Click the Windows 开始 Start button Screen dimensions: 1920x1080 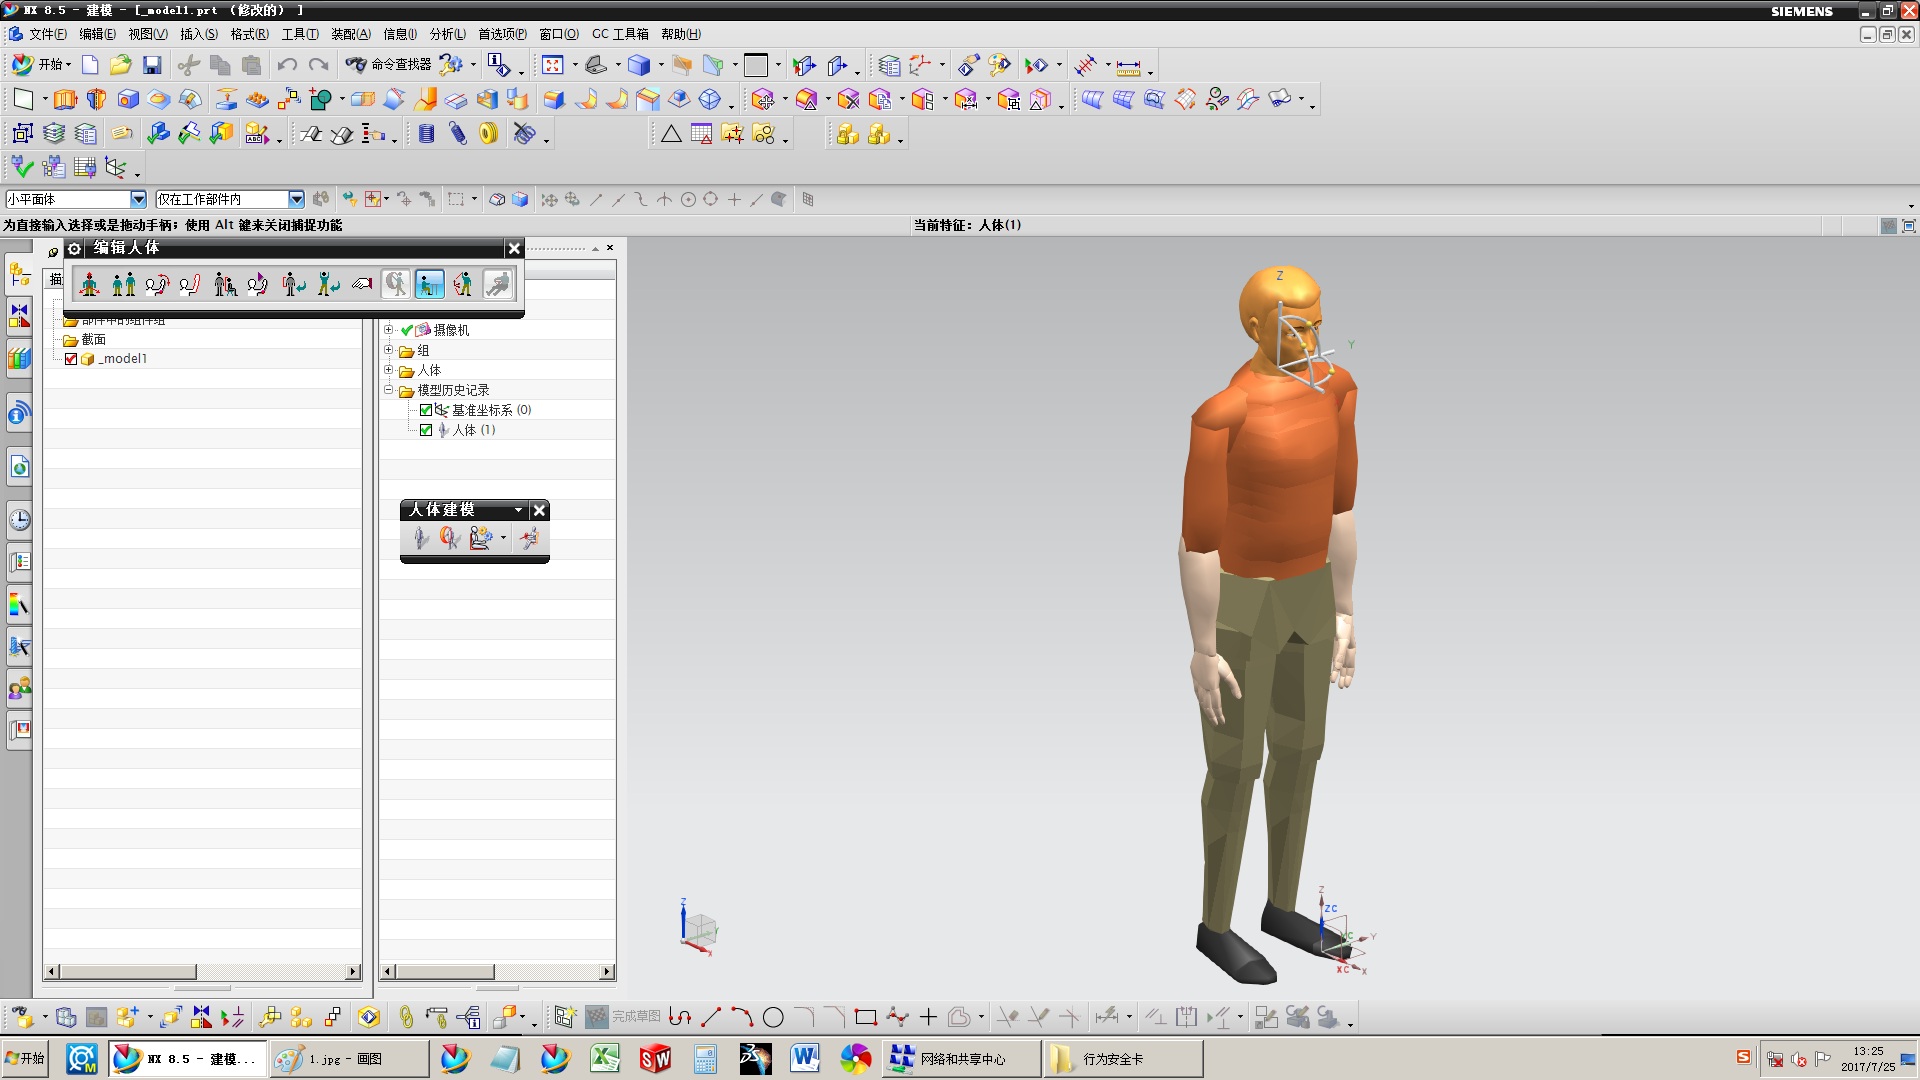point(27,1059)
